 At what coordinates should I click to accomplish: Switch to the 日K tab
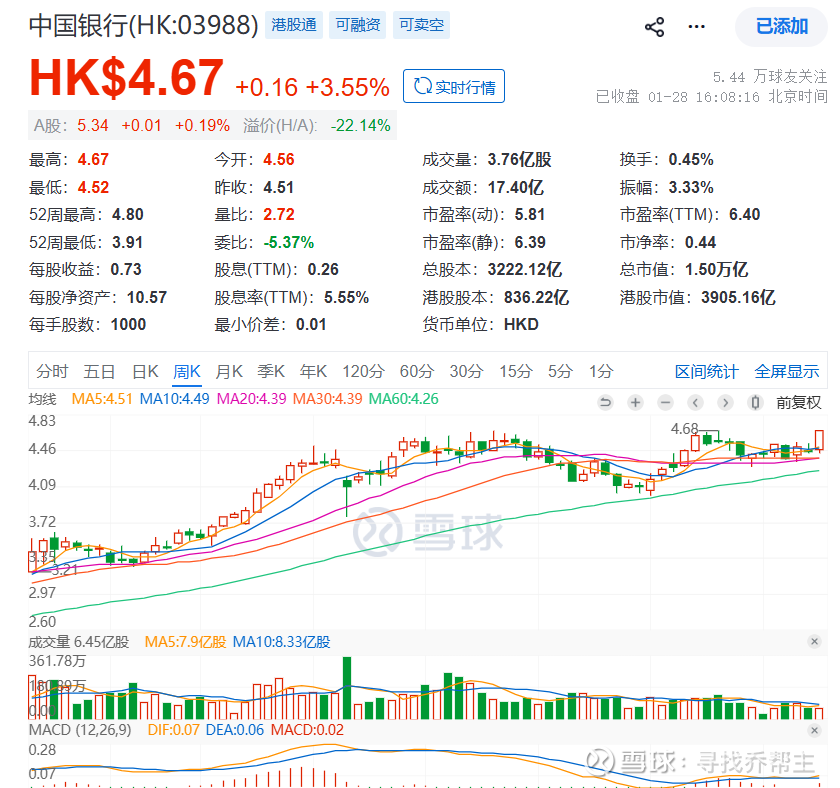tap(145, 371)
